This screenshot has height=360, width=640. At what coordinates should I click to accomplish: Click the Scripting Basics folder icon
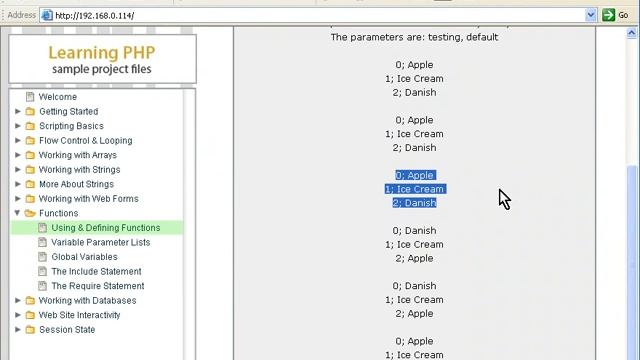click(x=30, y=126)
